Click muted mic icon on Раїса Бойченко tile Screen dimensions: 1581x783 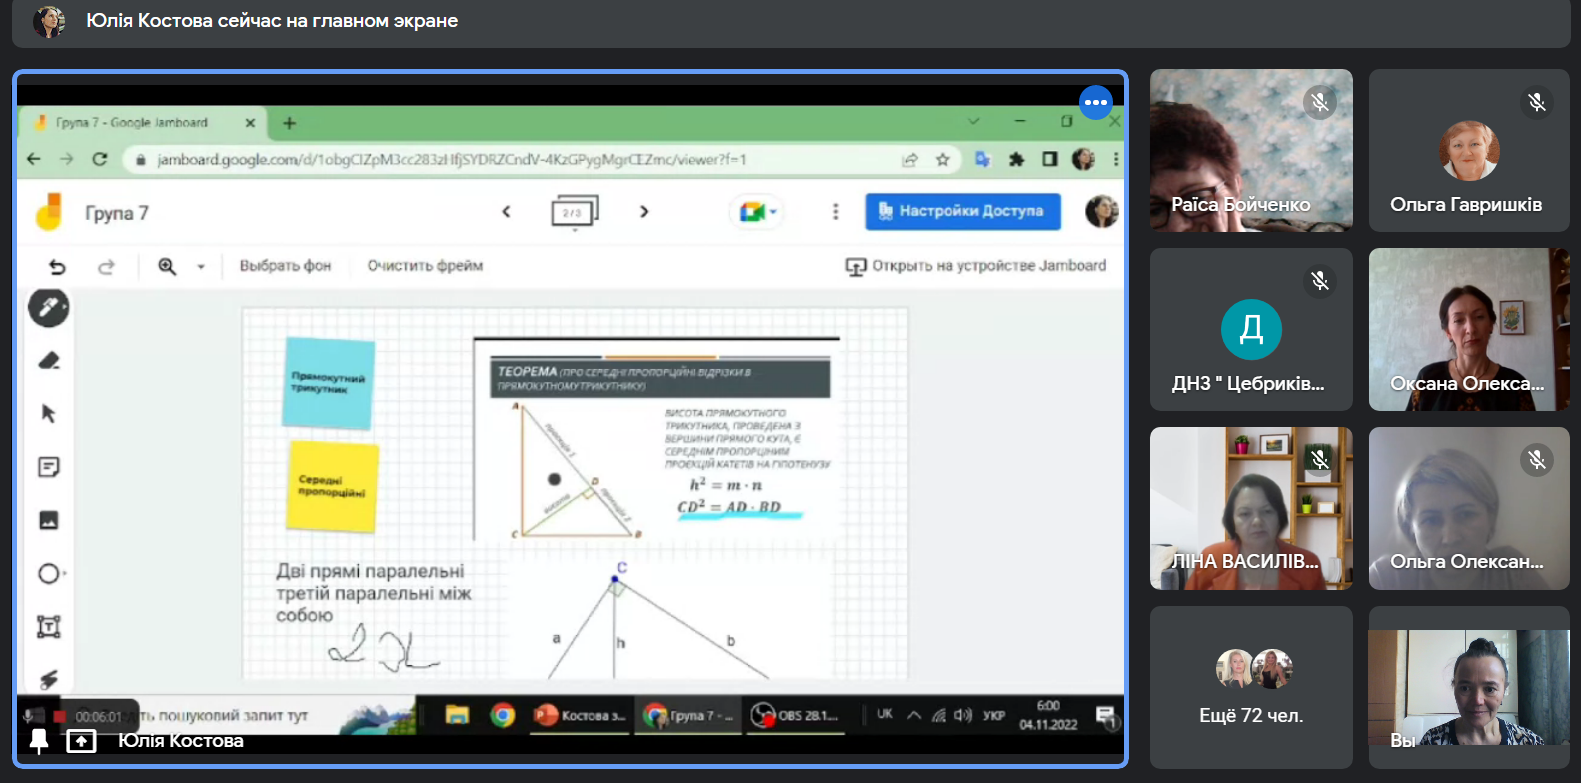point(1320,102)
